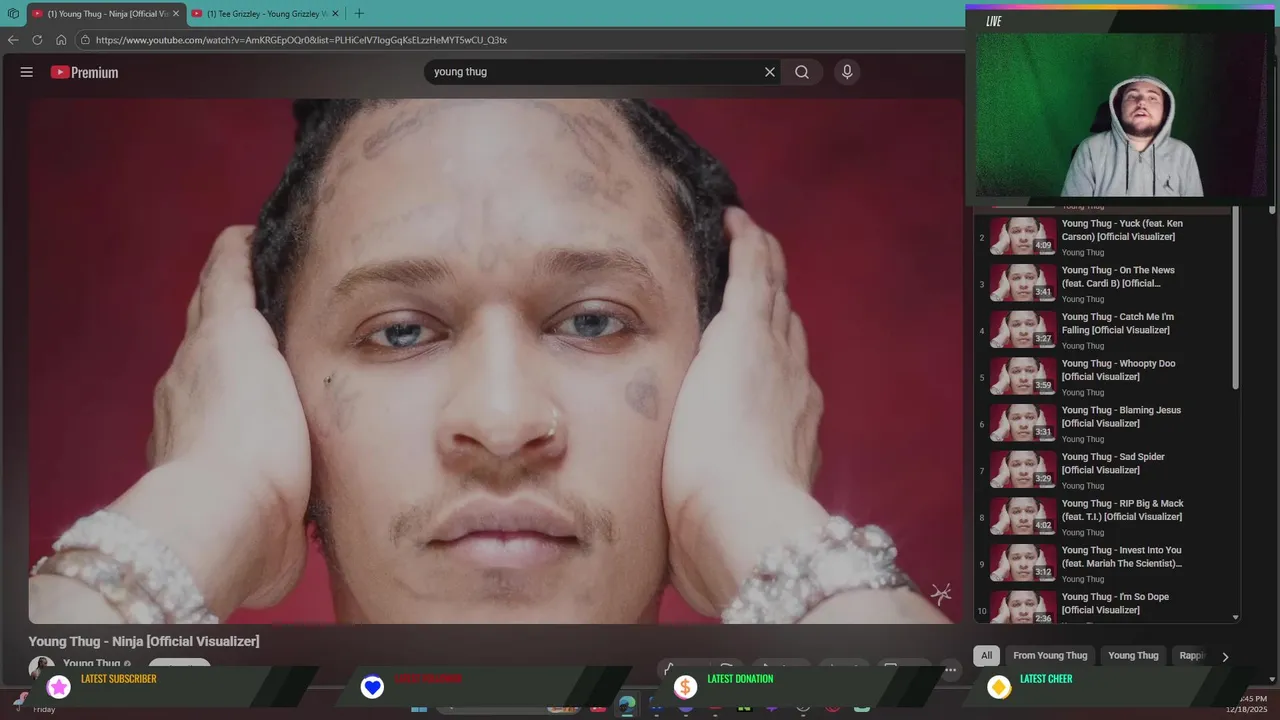
Task: Open the browser home page icon
Action: [x=61, y=40]
